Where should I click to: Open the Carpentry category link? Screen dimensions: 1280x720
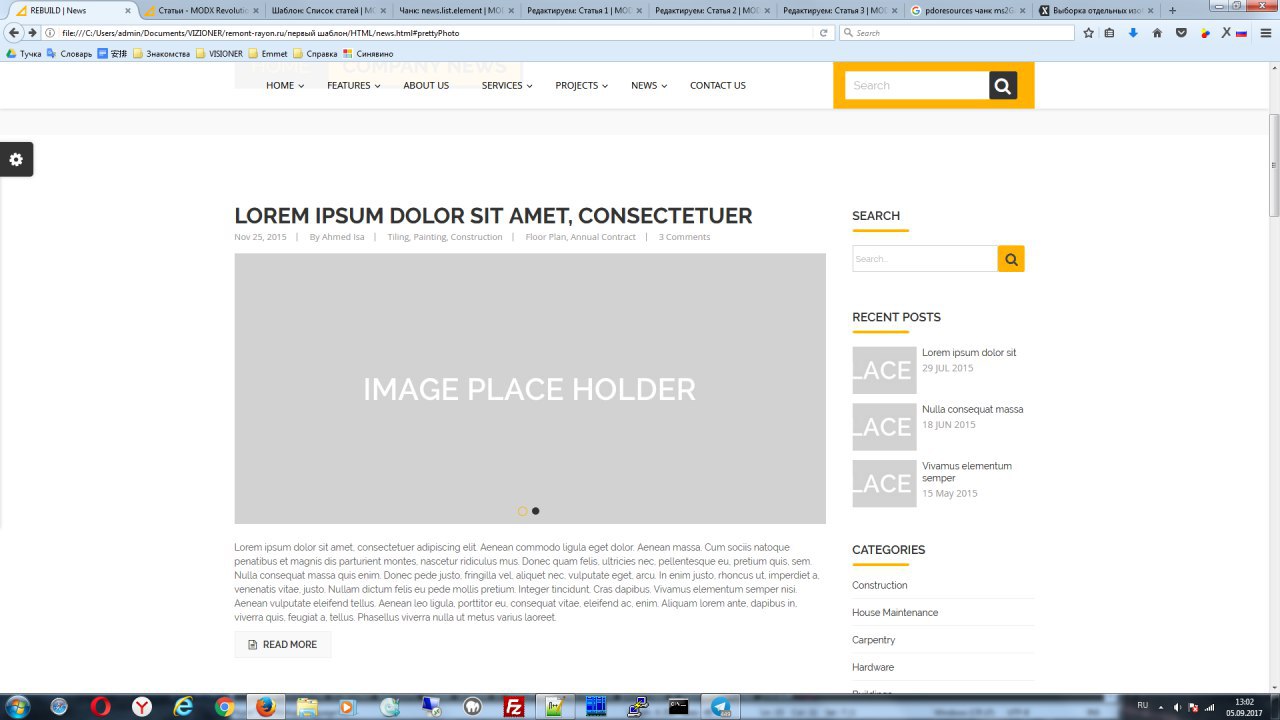tap(874, 640)
